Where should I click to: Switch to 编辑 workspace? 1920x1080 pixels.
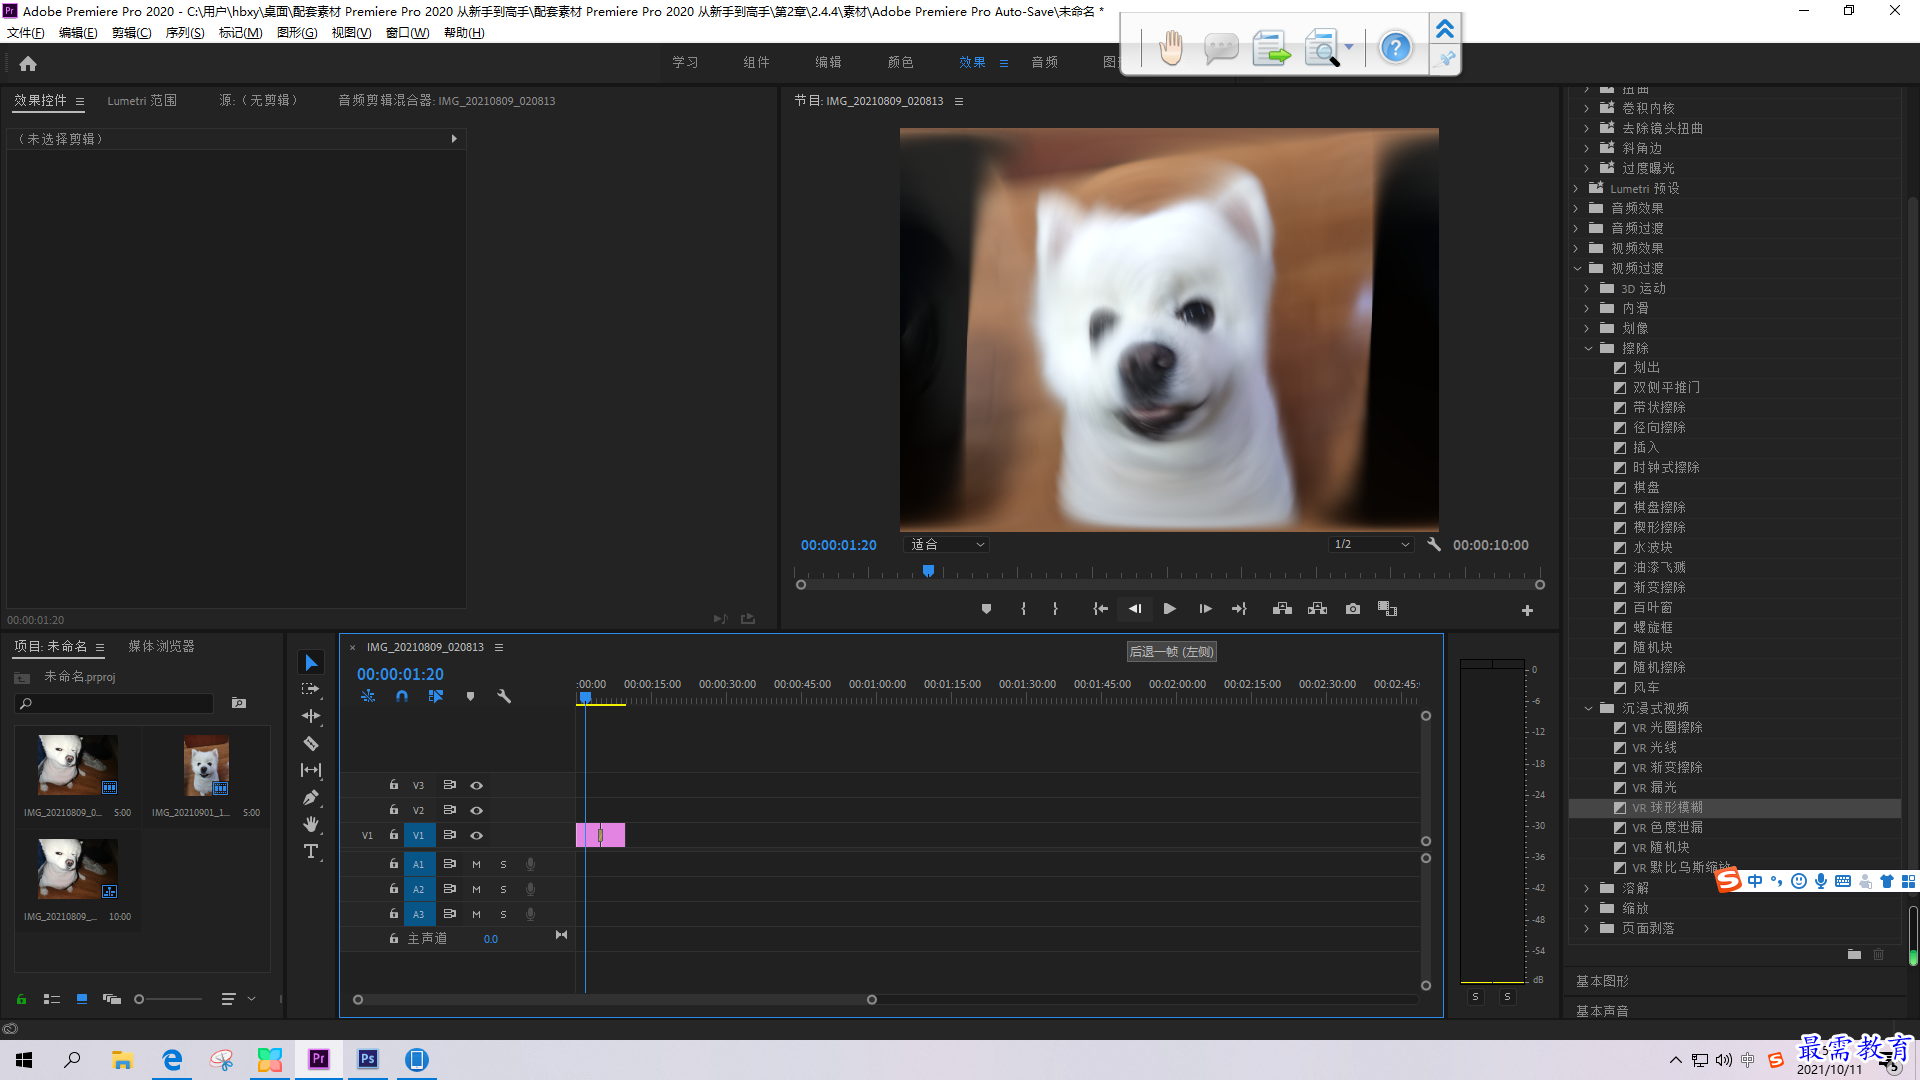pos(828,62)
